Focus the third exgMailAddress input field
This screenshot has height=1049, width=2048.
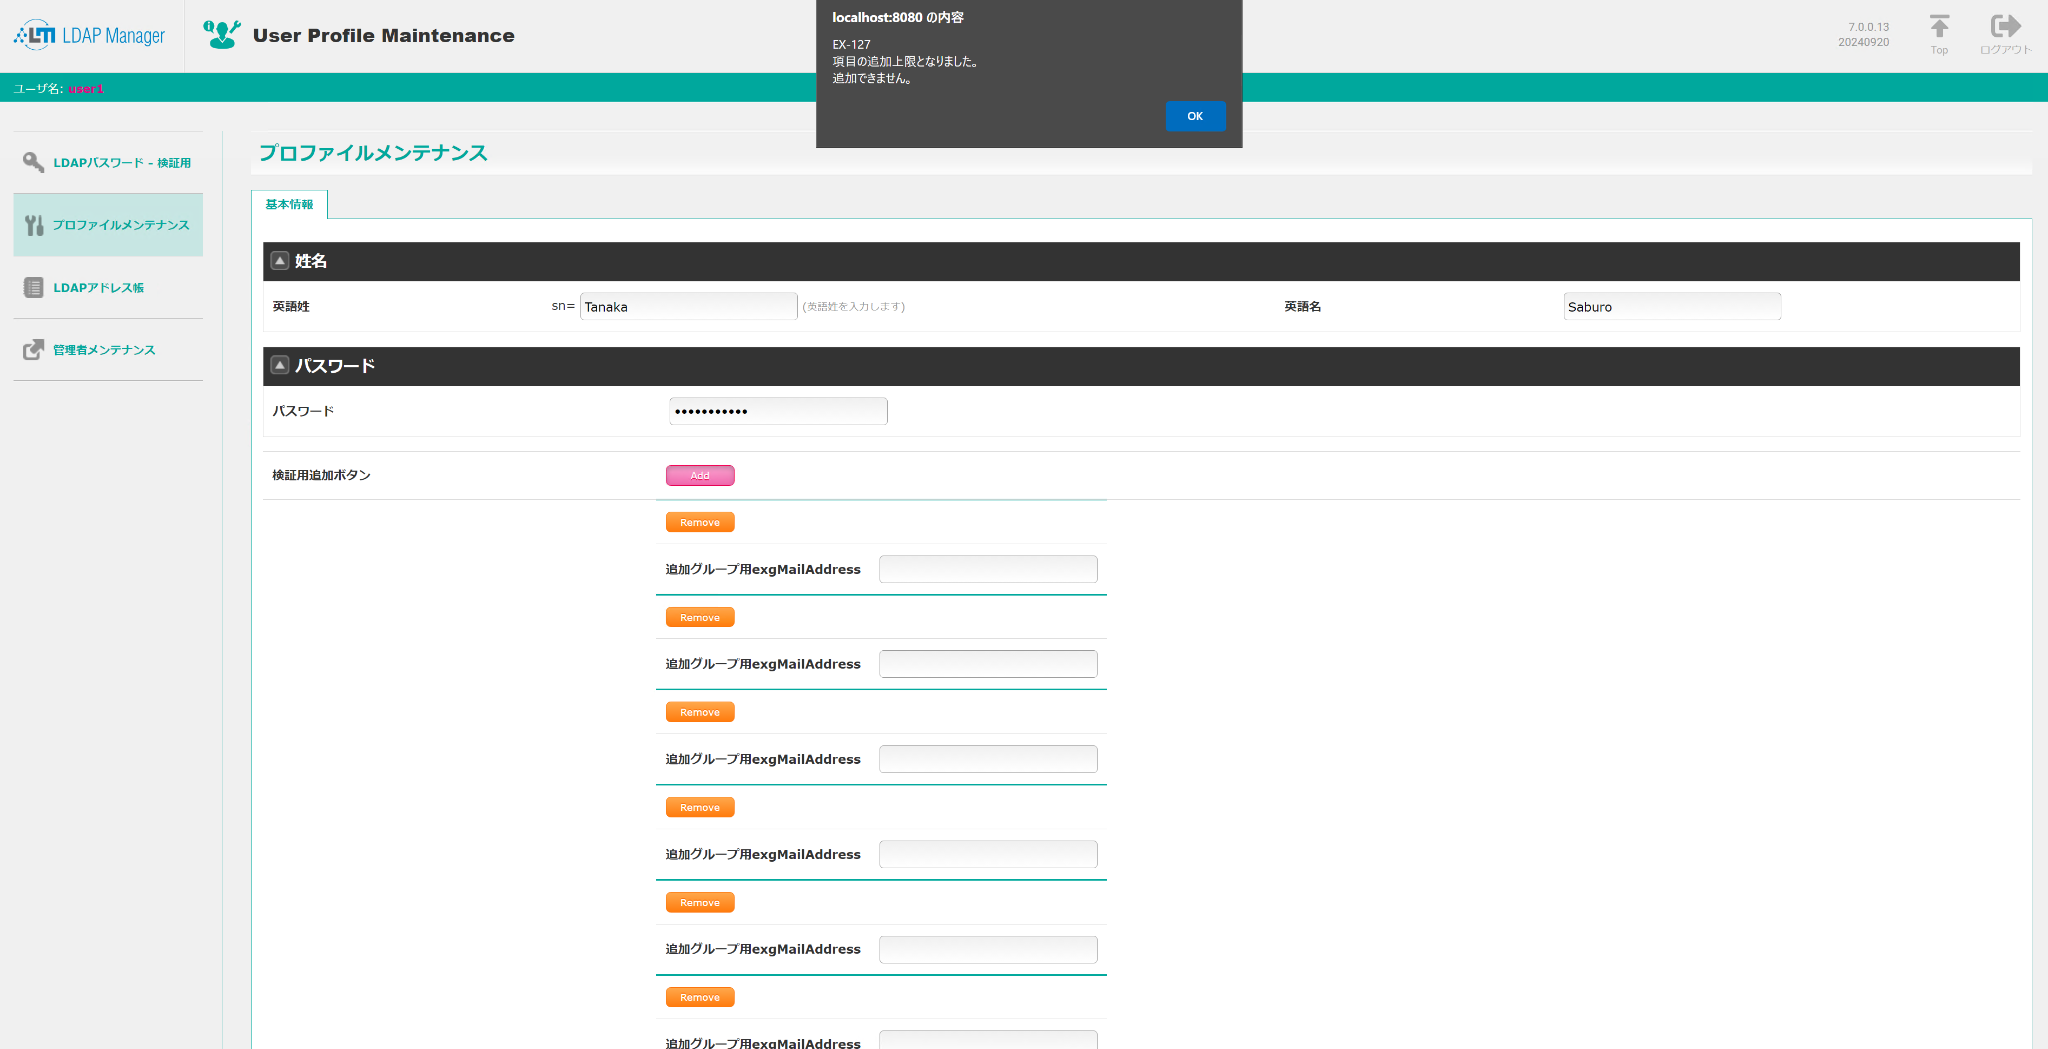(x=988, y=759)
